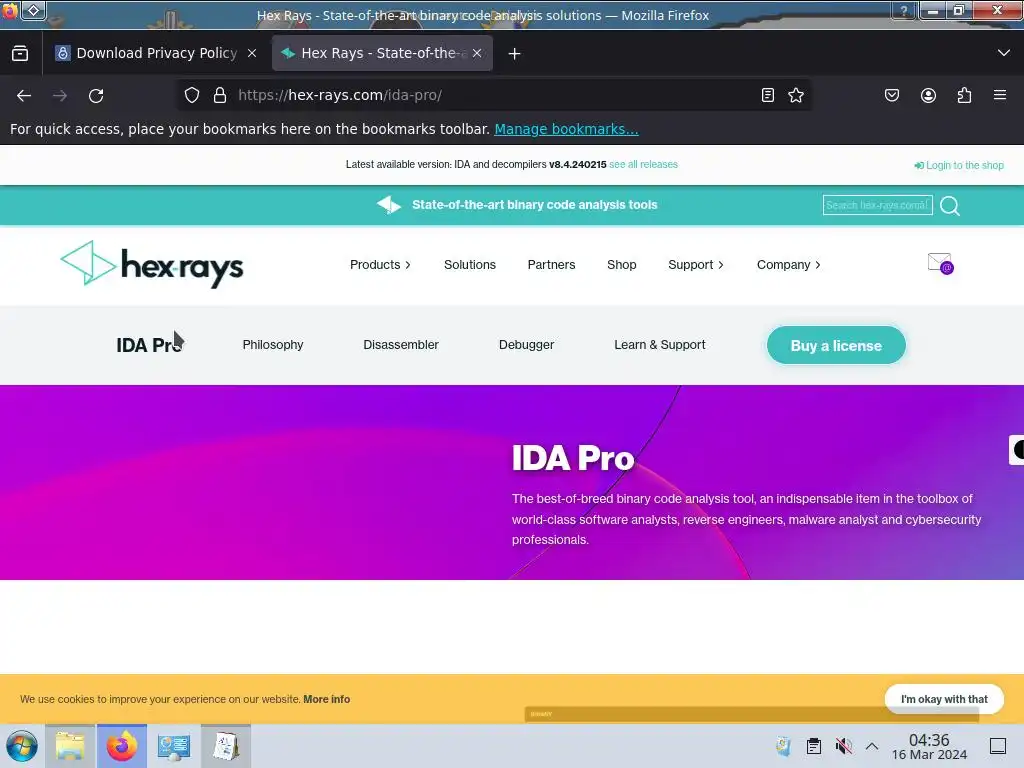1024x768 pixels.
Task: Unmute the volume tray icon
Action: coord(843,746)
